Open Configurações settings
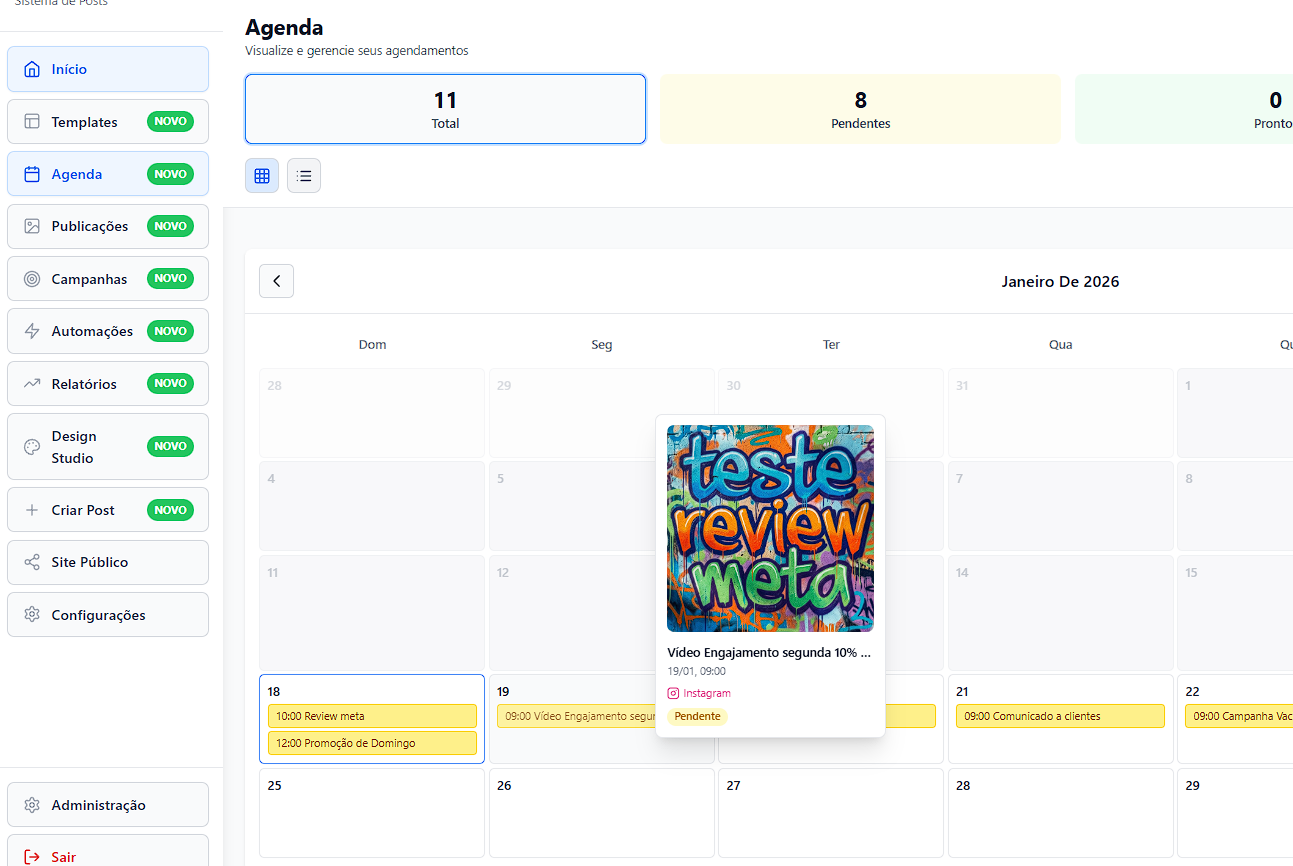The image size is (1293, 866). point(31,614)
